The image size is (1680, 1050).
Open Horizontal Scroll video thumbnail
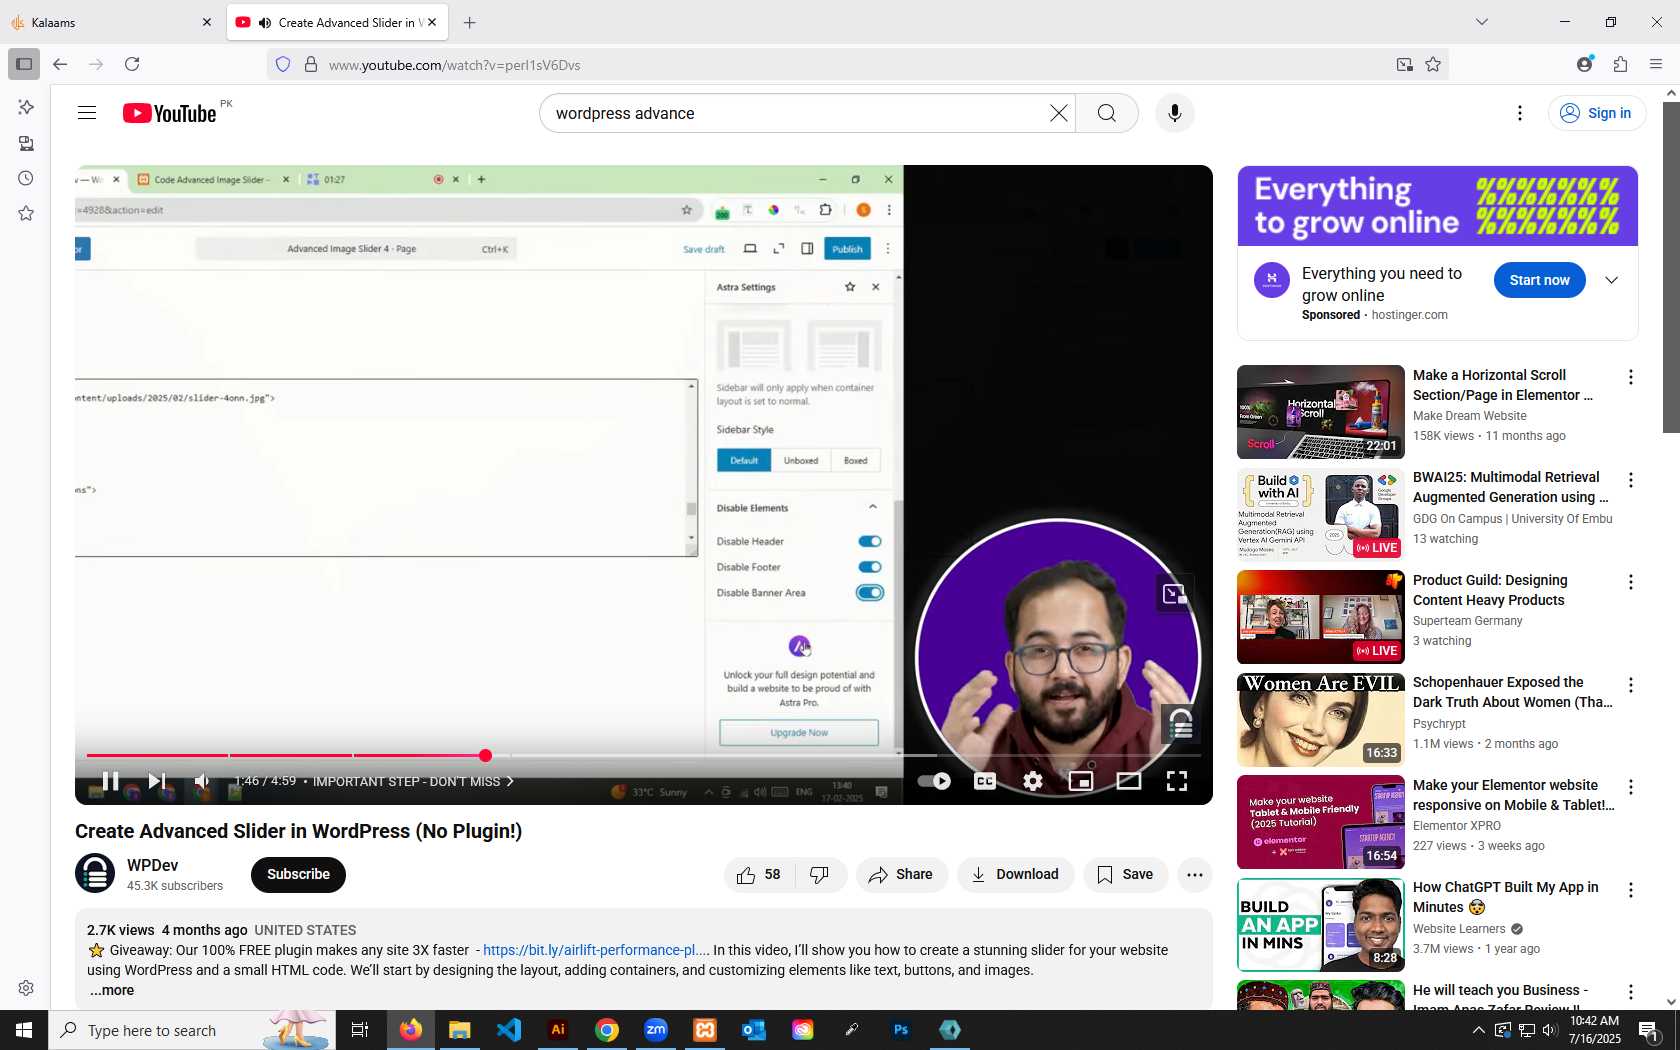(x=1320, y=412)
